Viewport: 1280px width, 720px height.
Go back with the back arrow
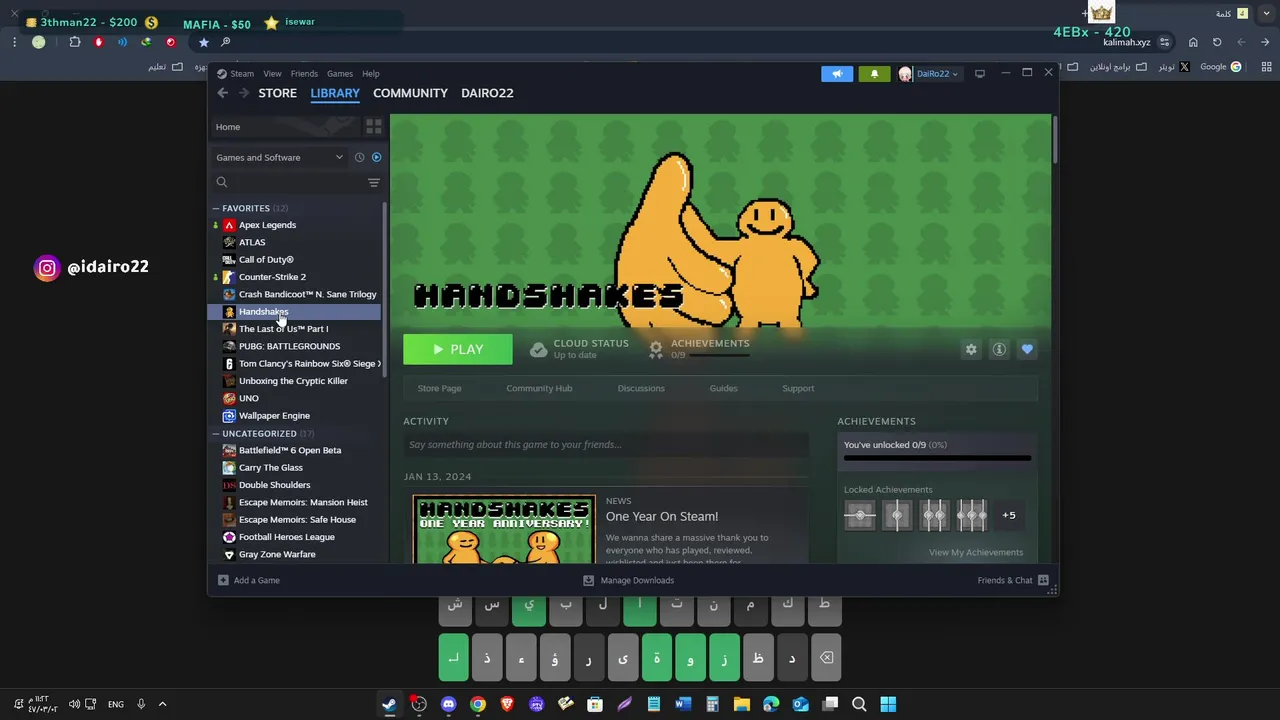(x=223, y=93)
